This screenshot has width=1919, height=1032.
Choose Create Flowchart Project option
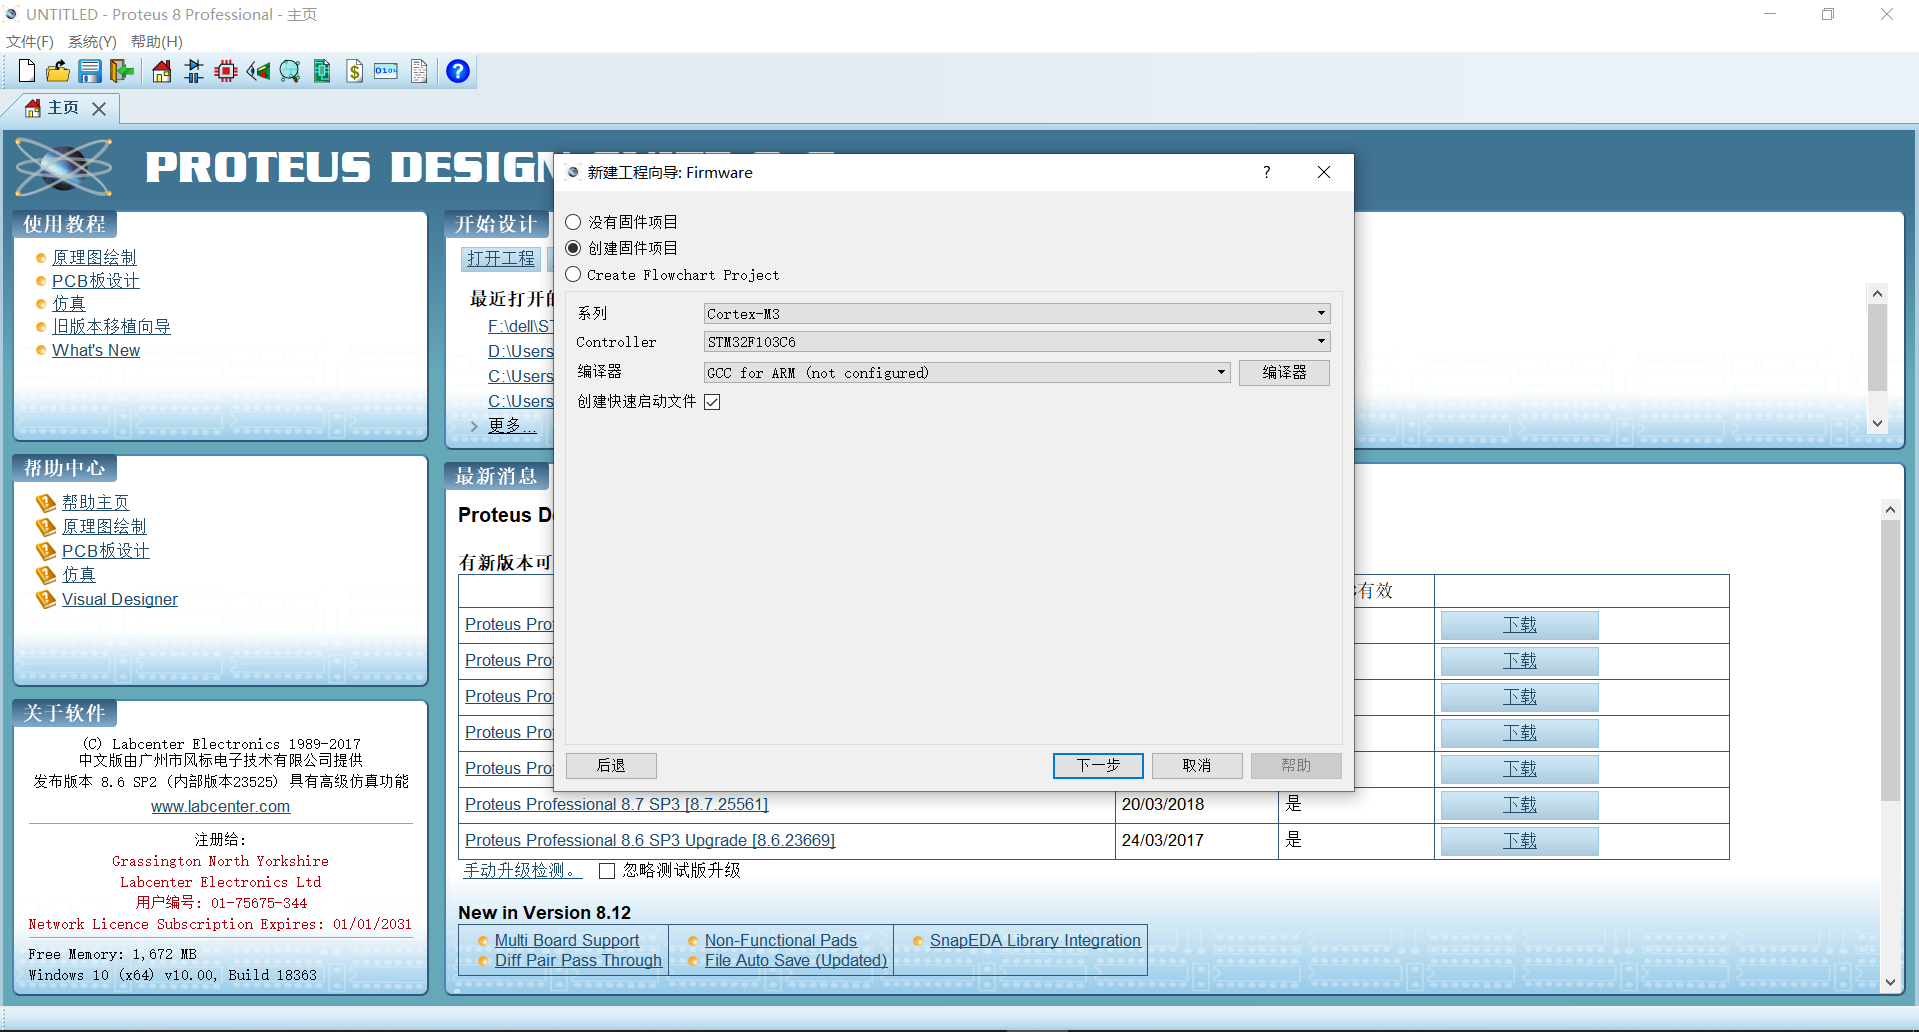tap(572, 274)
